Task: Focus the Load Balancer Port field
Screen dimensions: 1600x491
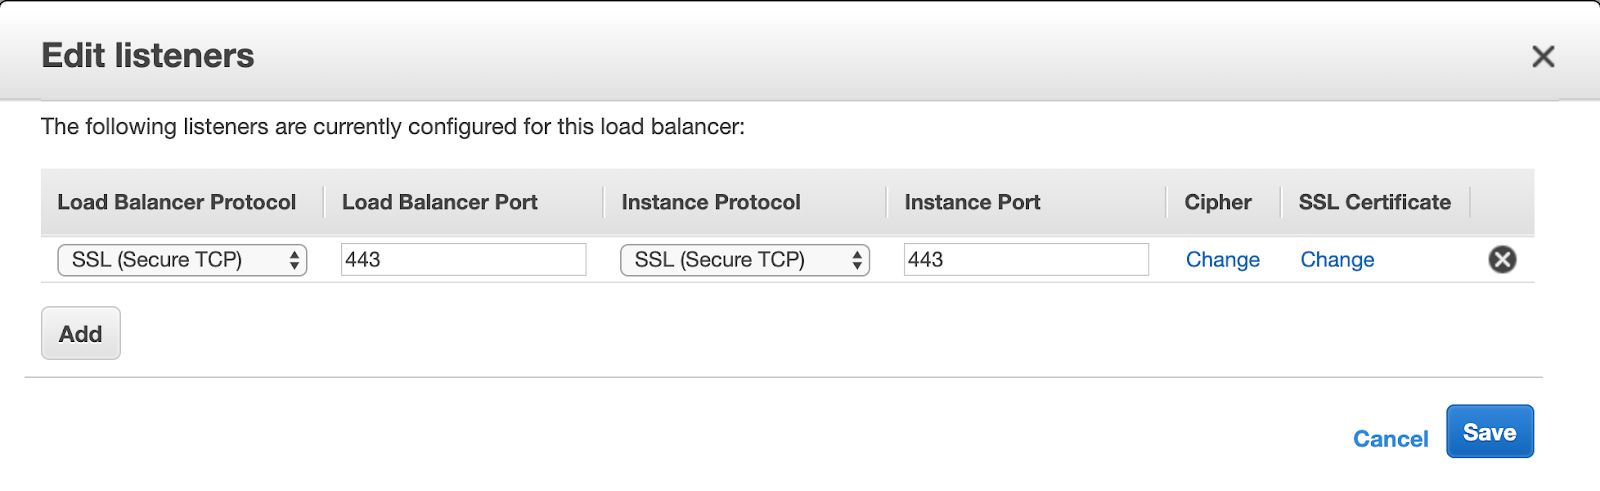Action: point(463,260)
